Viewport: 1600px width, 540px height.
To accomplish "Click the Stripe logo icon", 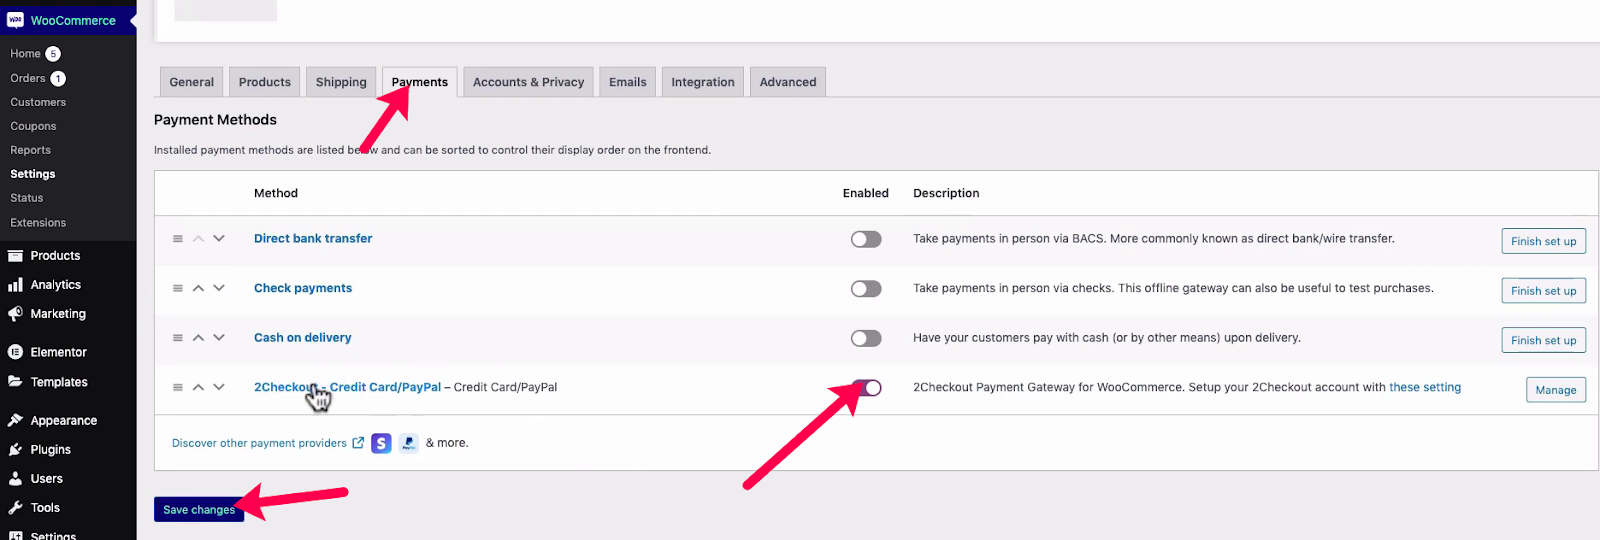I will (381, 443).
